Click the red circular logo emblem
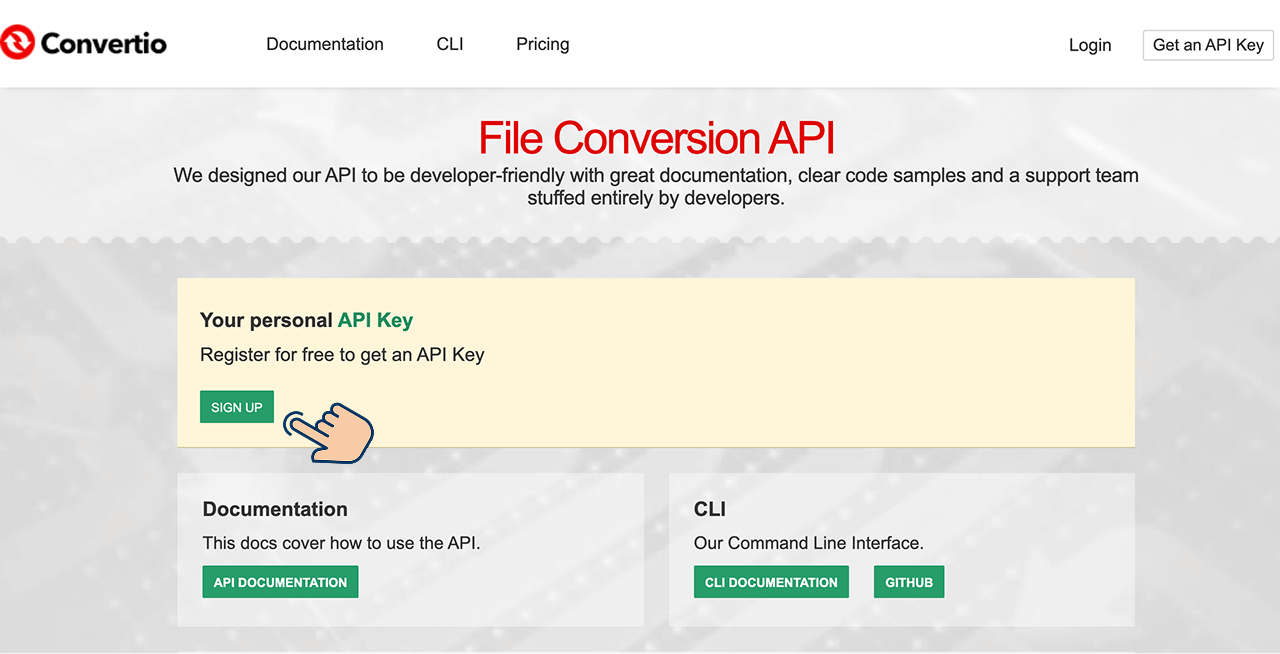This screenshot has width=1280, height=654. coord(17,42)
